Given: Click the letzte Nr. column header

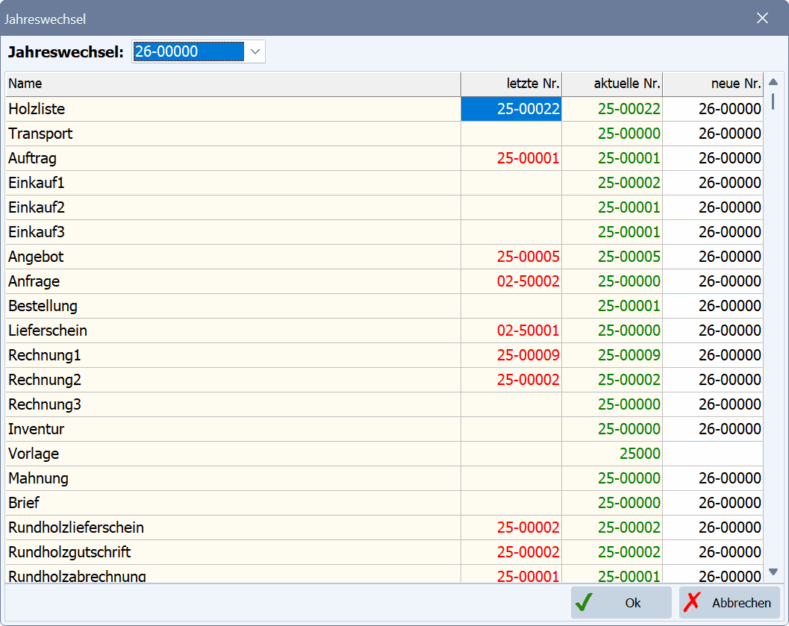Looking at the screenshot, I should [x=511, y=84].
